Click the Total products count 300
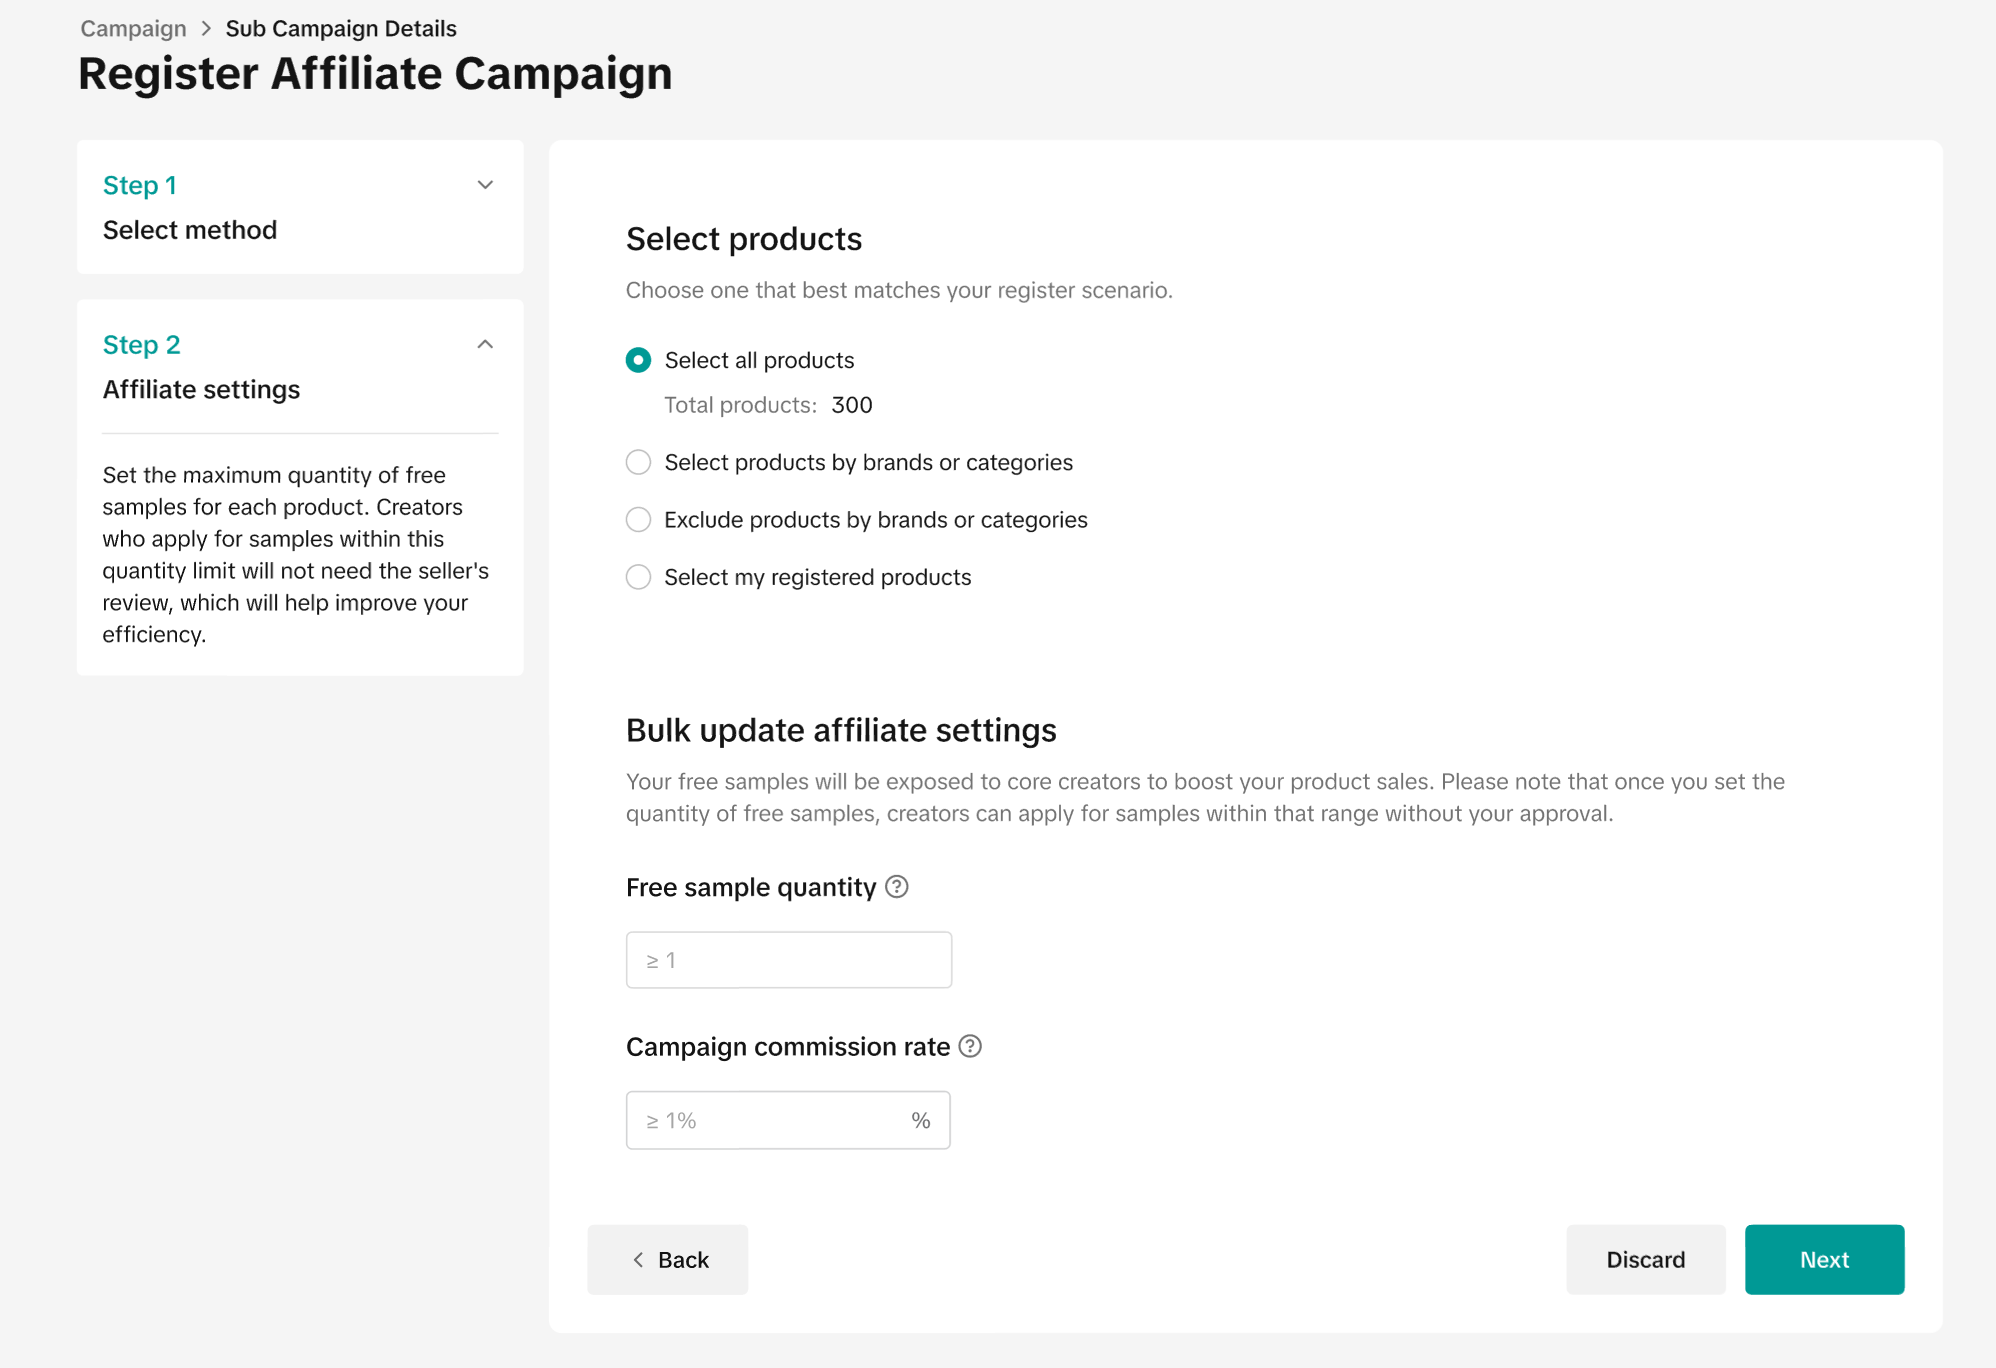This screenshot has width=1996, height=1368. (852, 405)
